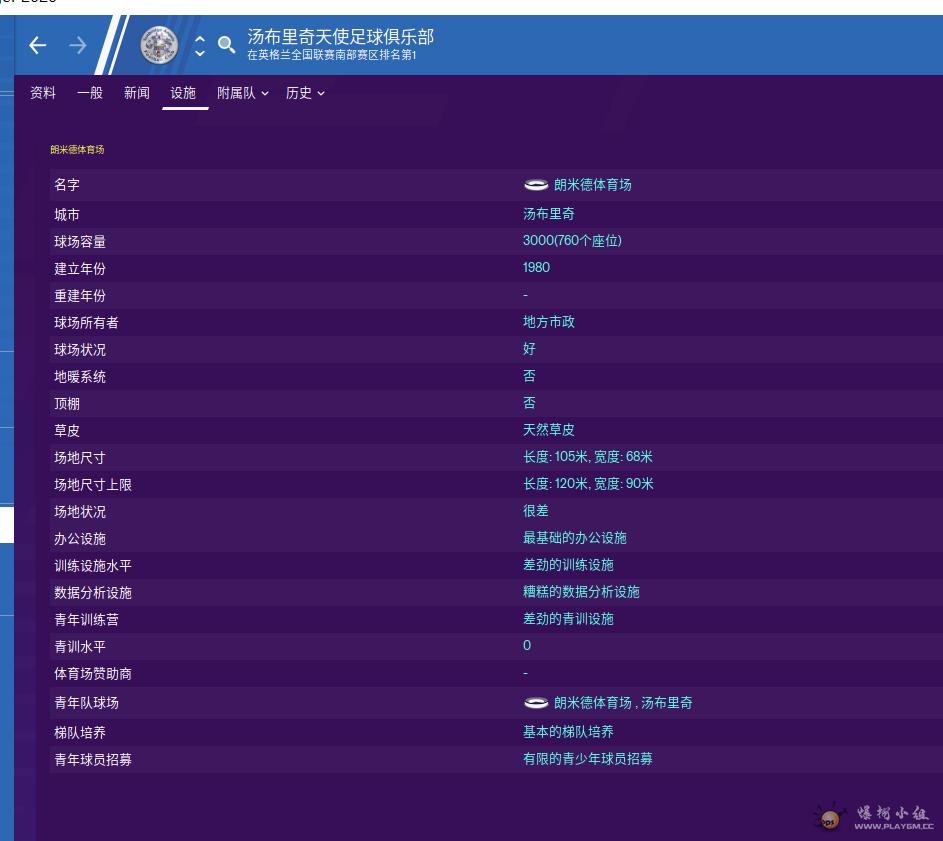Expand the 历史 dropdown menu

(x=306, y=93)
